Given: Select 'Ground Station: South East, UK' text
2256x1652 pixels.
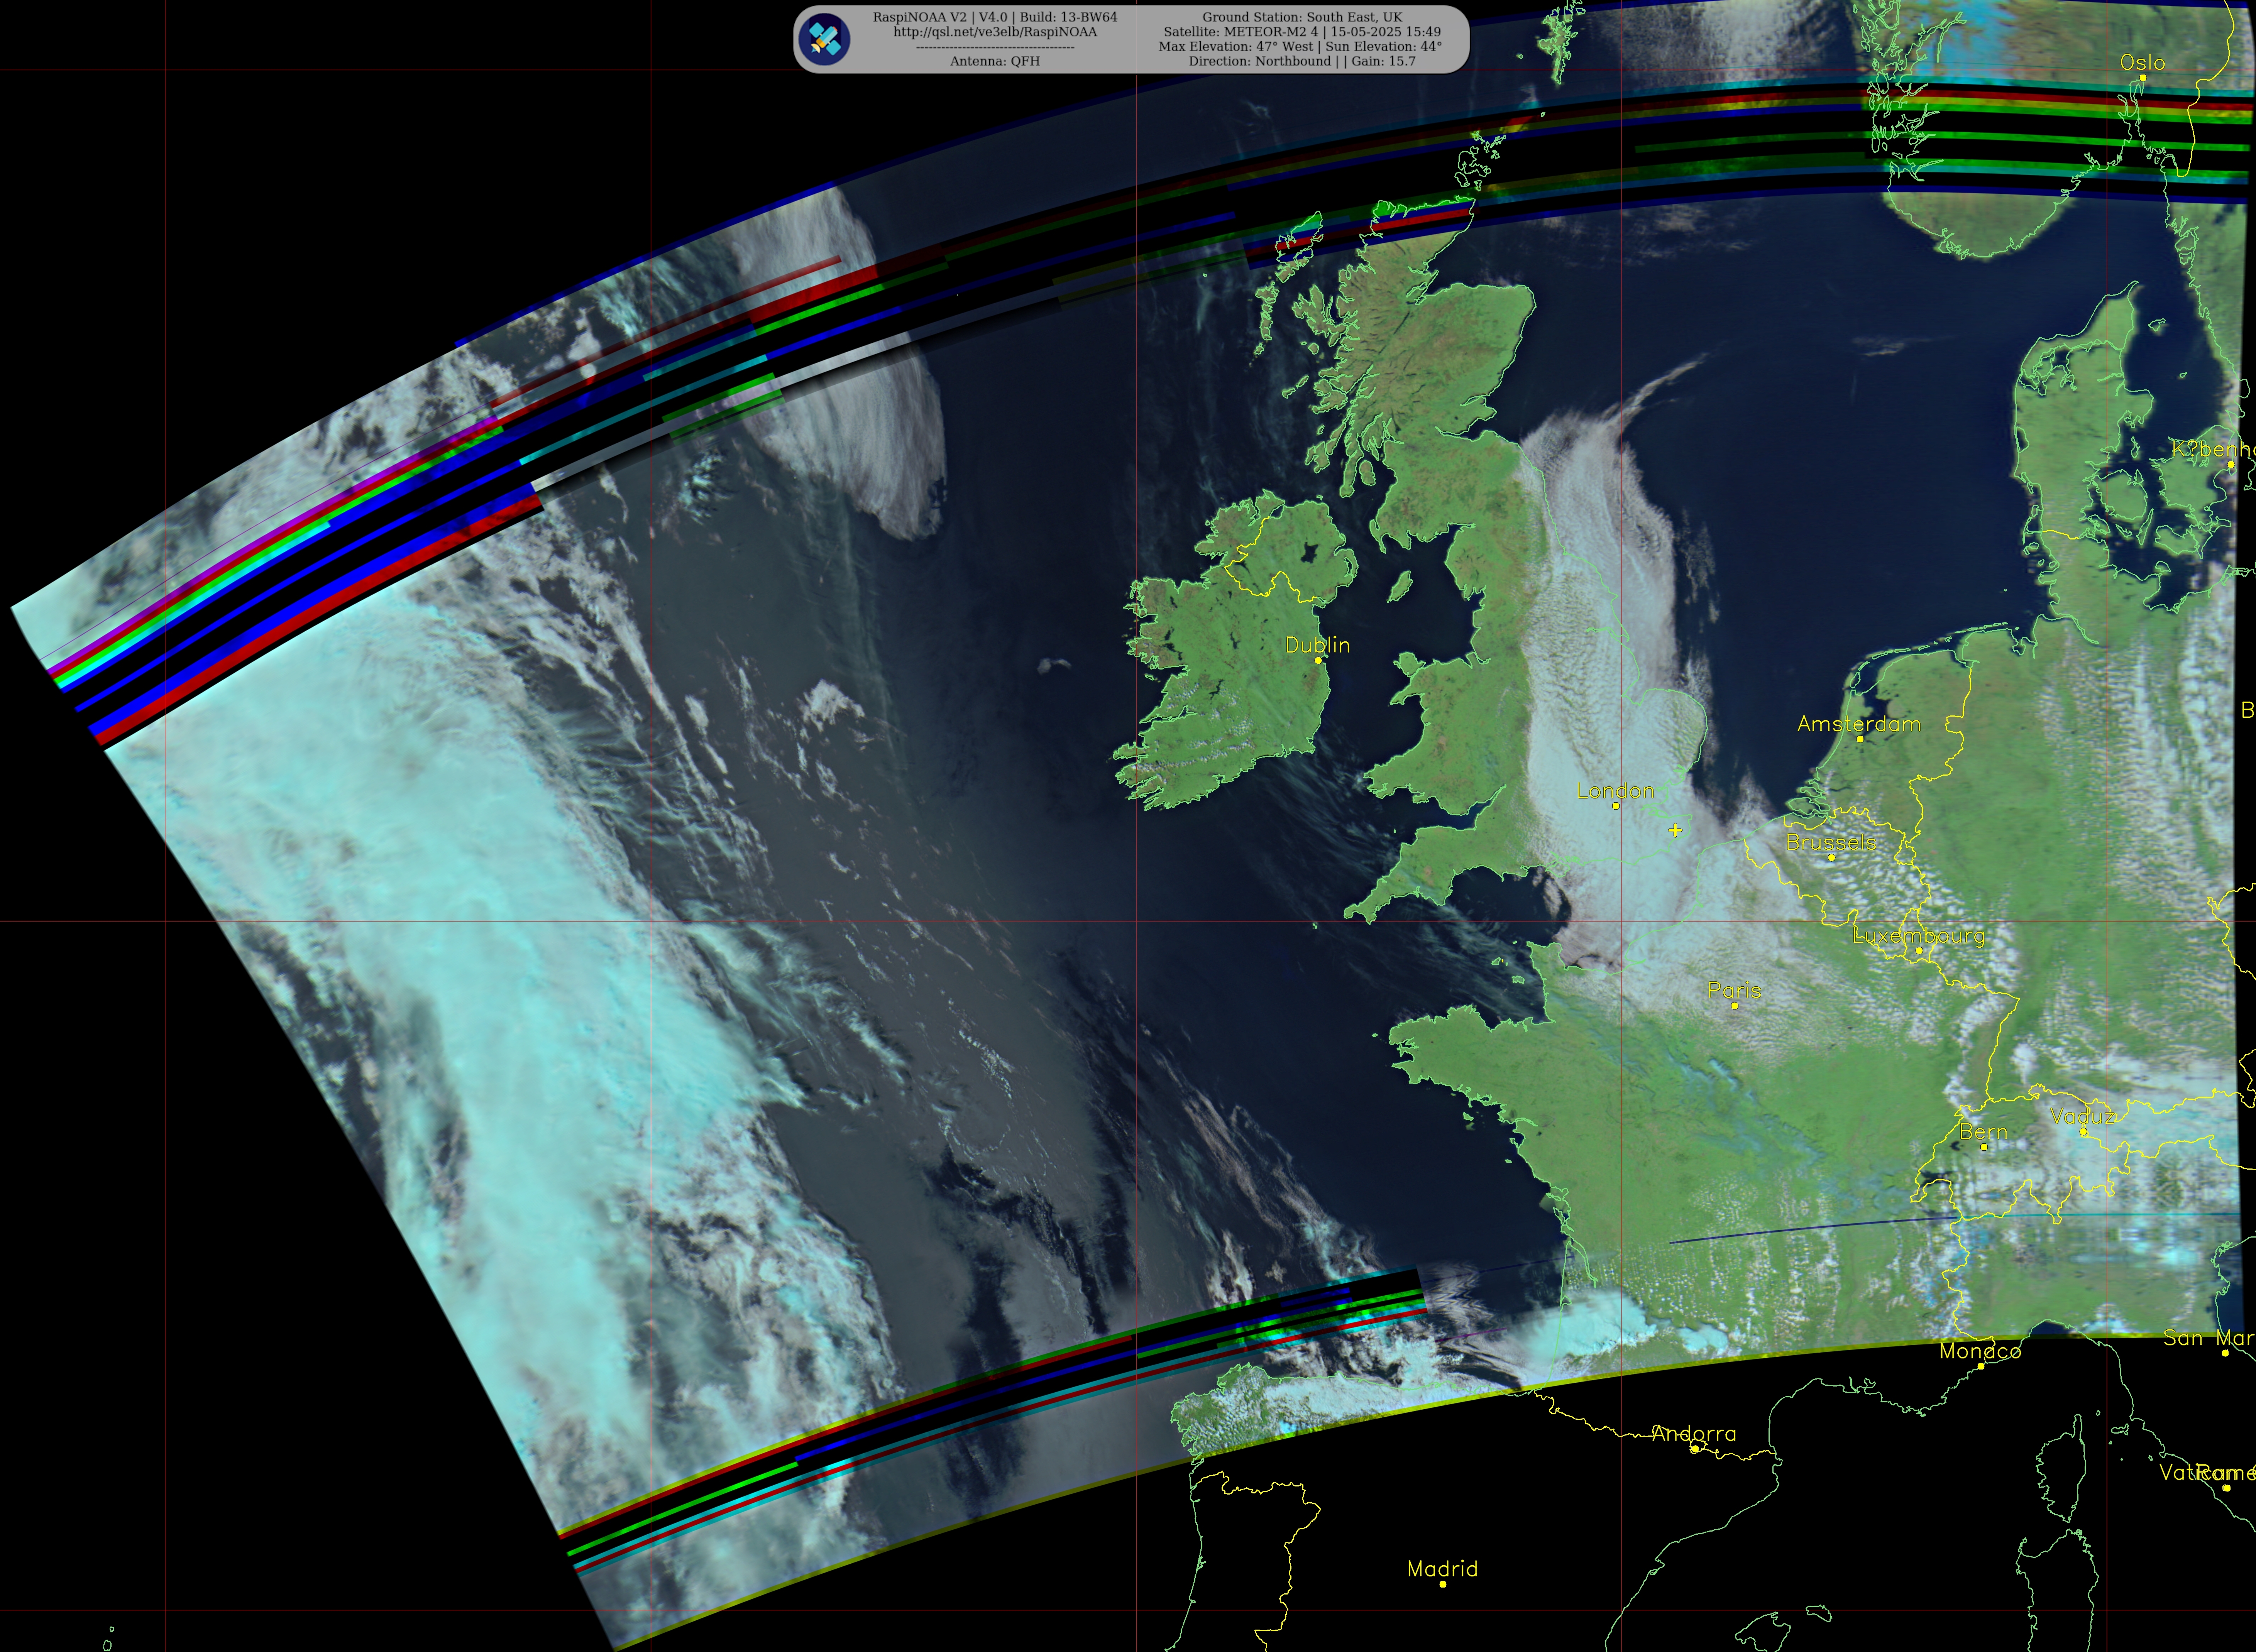Looking at the screenshot, I should (1302, 17).
